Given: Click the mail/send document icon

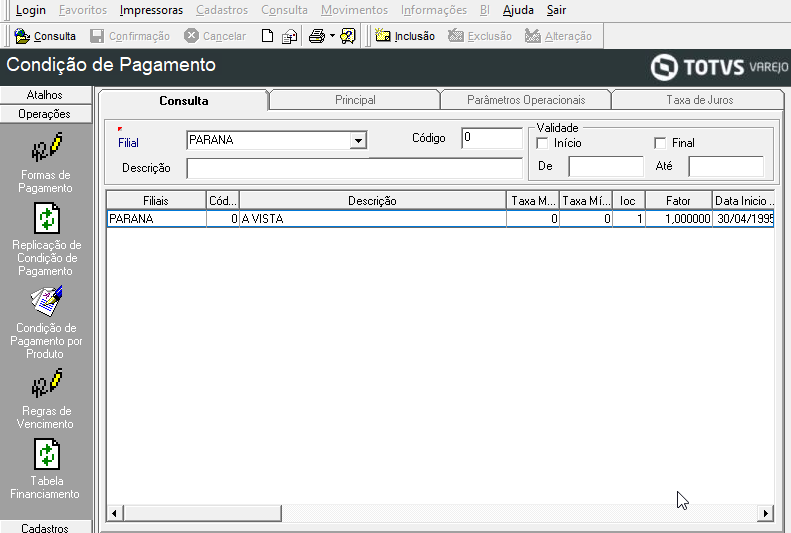Looking at the screenshot, I should click(x=290, y=36).
